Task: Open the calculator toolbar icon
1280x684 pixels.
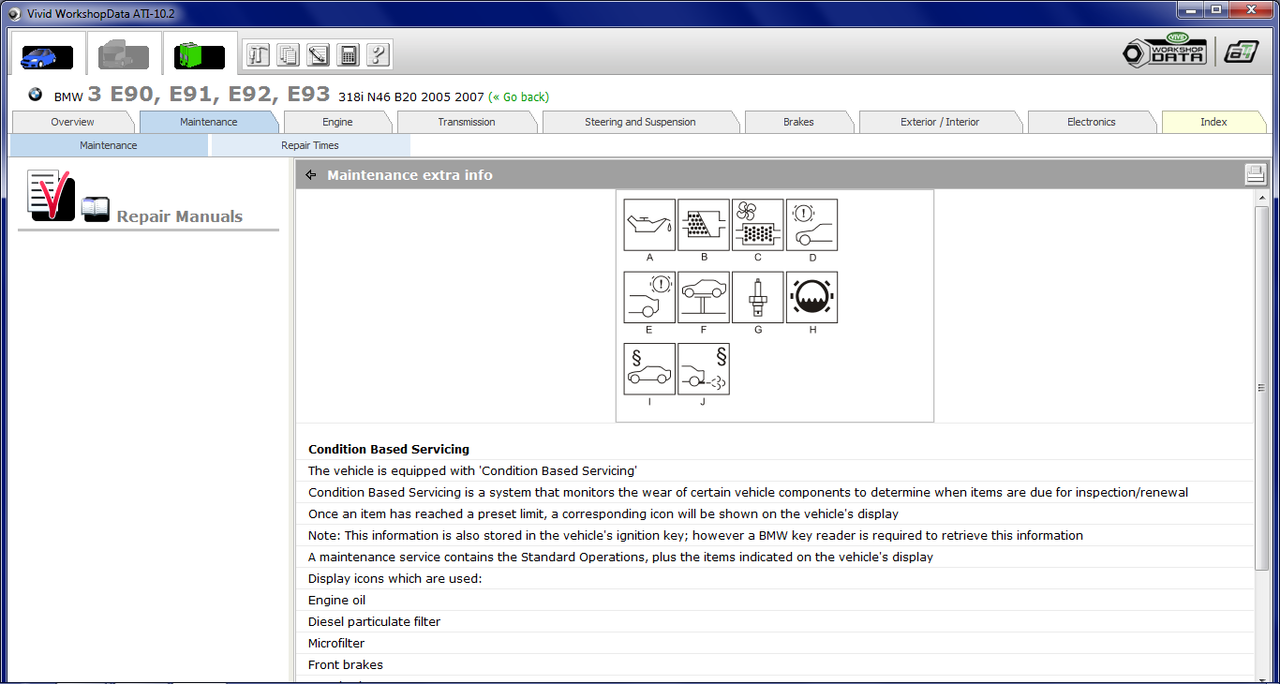Action: (x=348, y=55)
